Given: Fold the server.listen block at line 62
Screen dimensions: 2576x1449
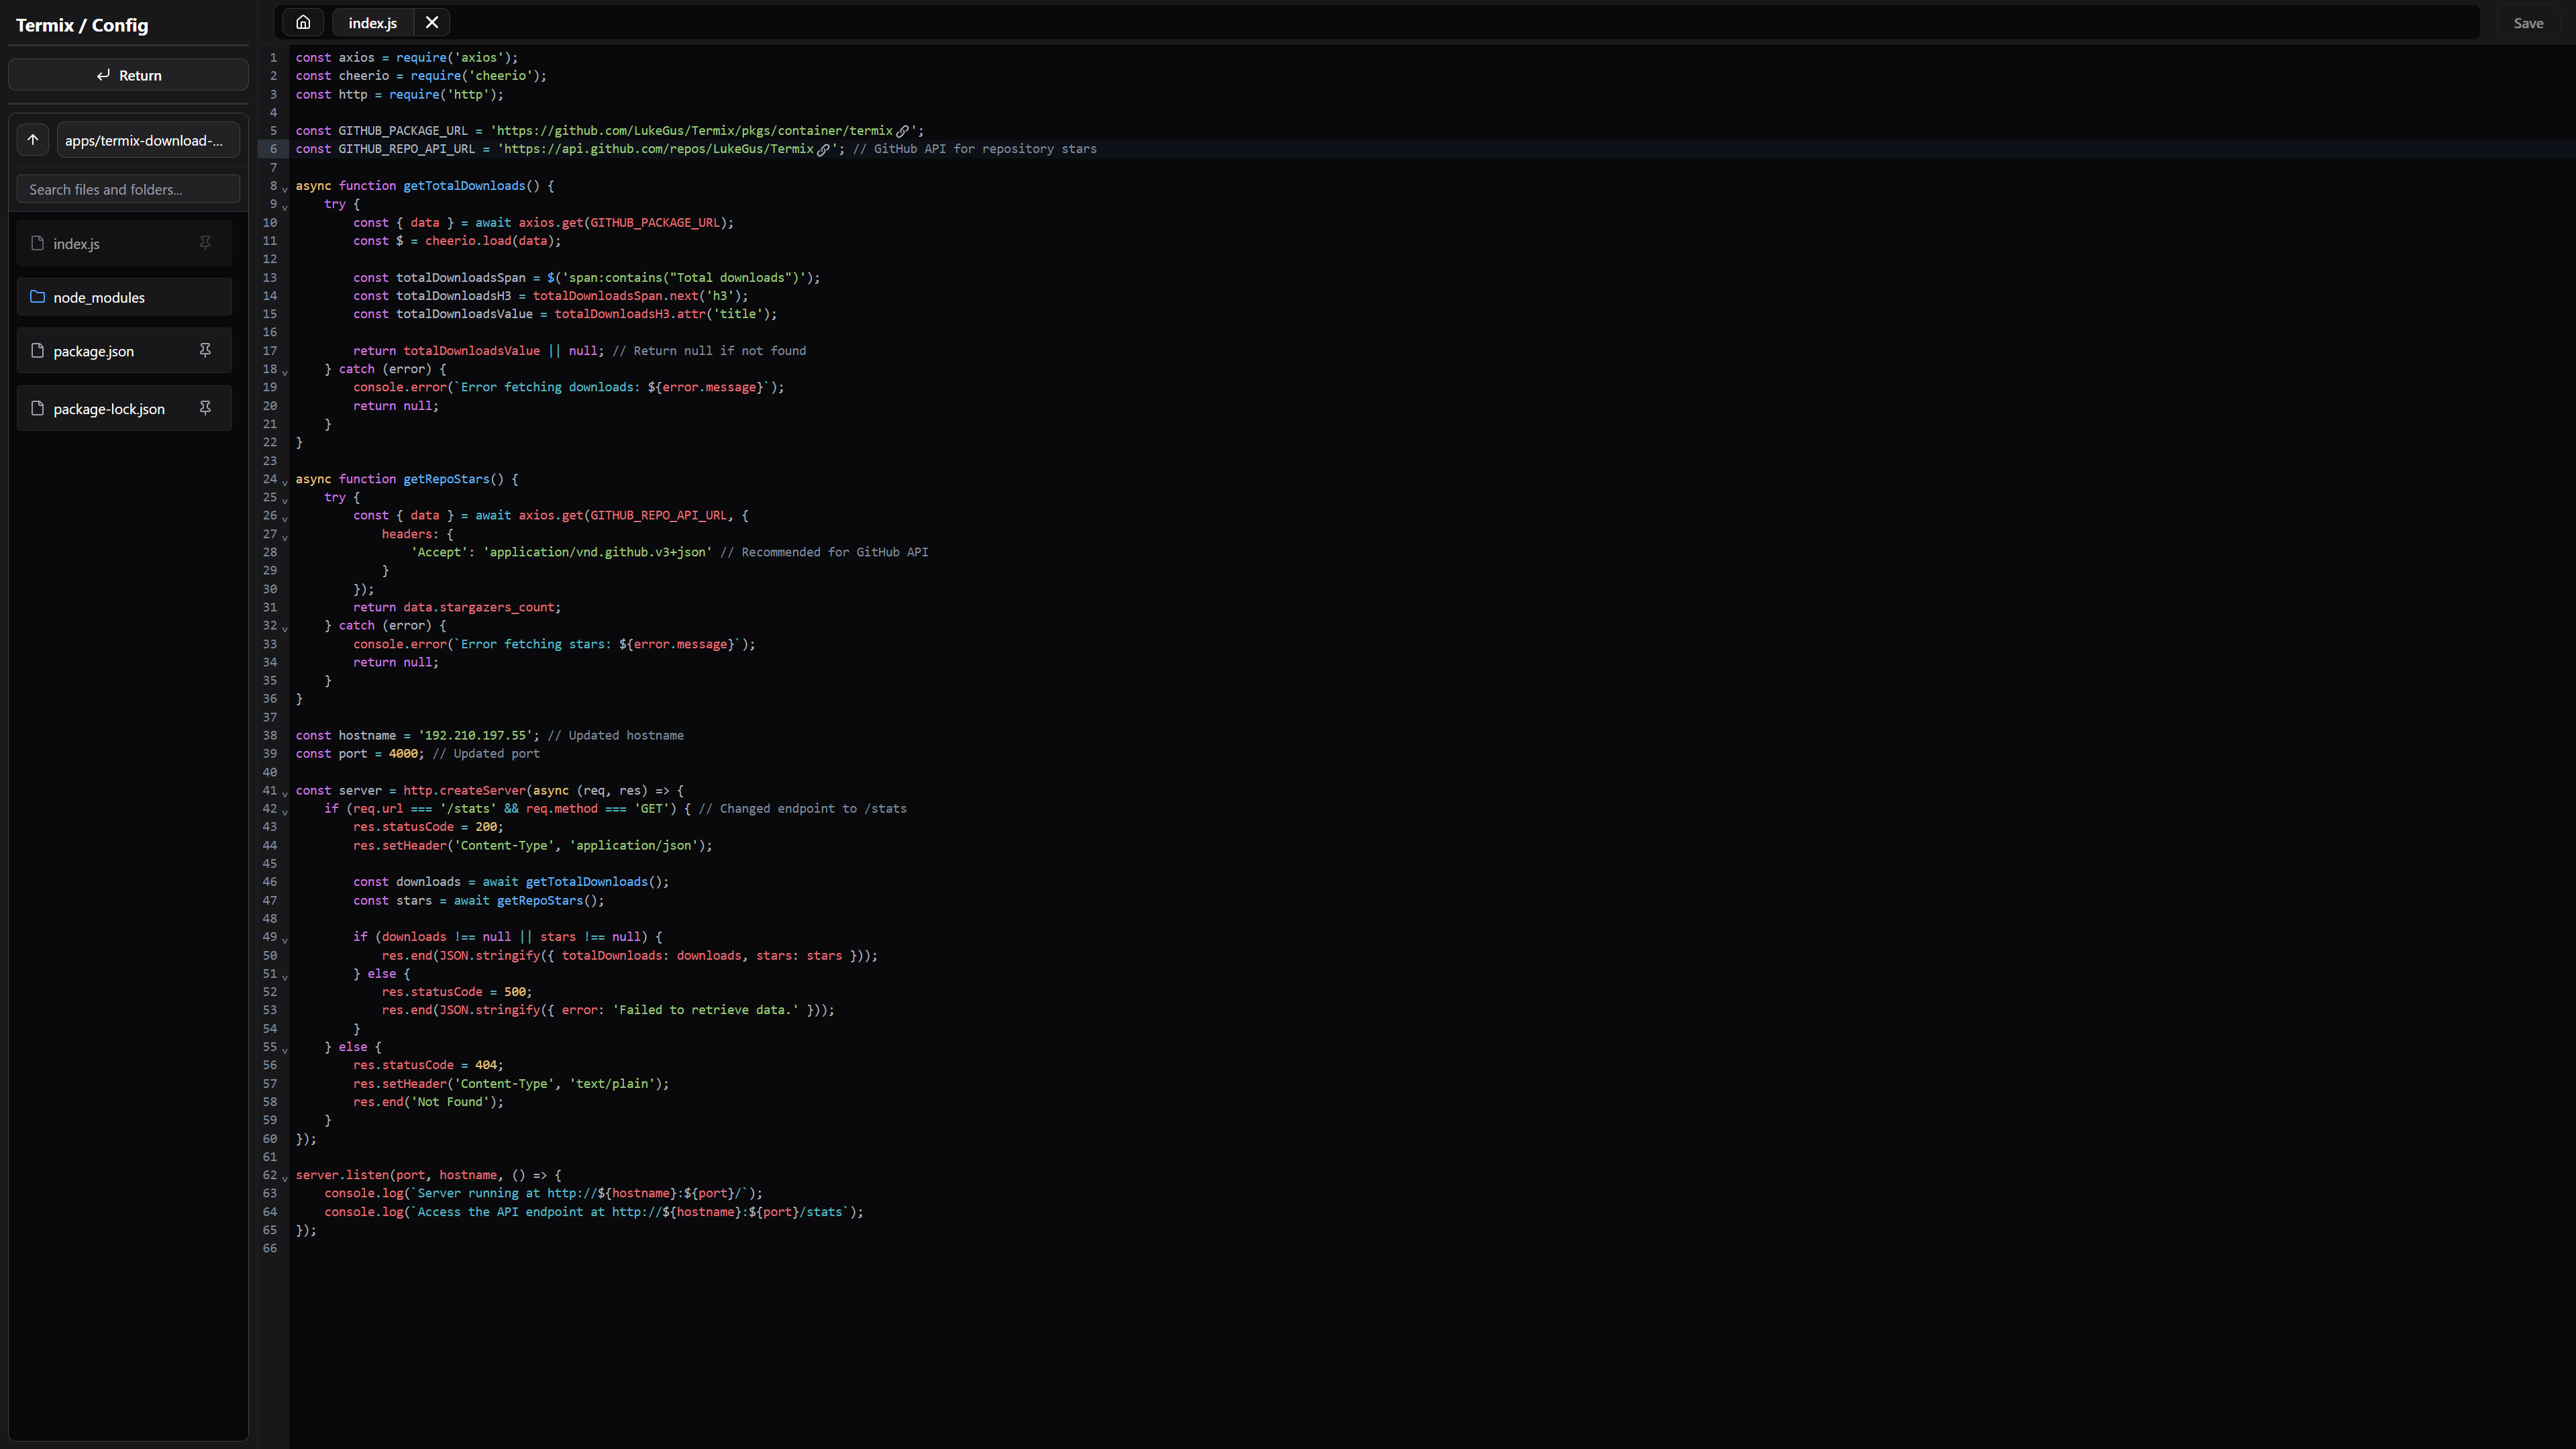Looking at the screenshot, I should coord(285,1178).
